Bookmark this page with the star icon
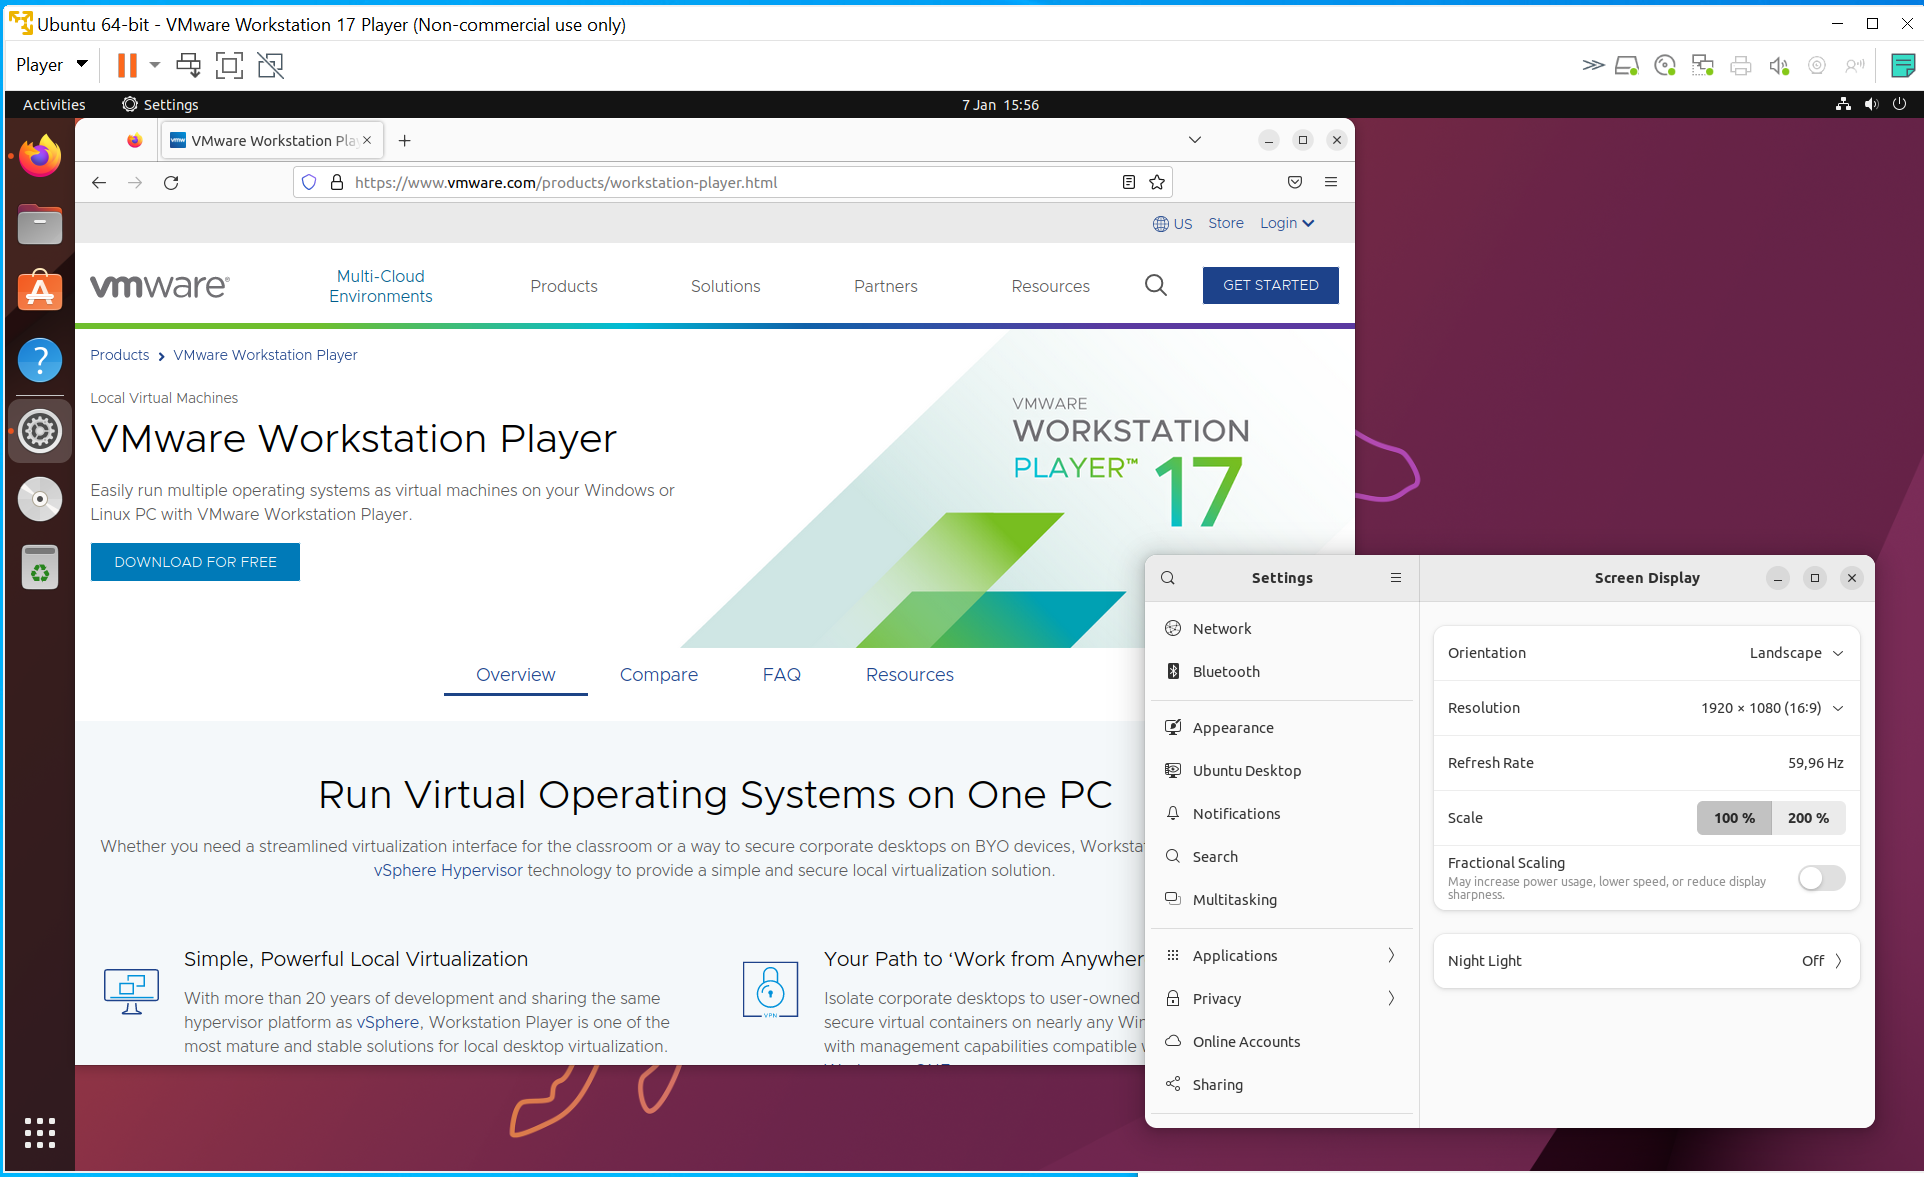This screenshot has width=1924, height=1177. [x=1157, y=182]
